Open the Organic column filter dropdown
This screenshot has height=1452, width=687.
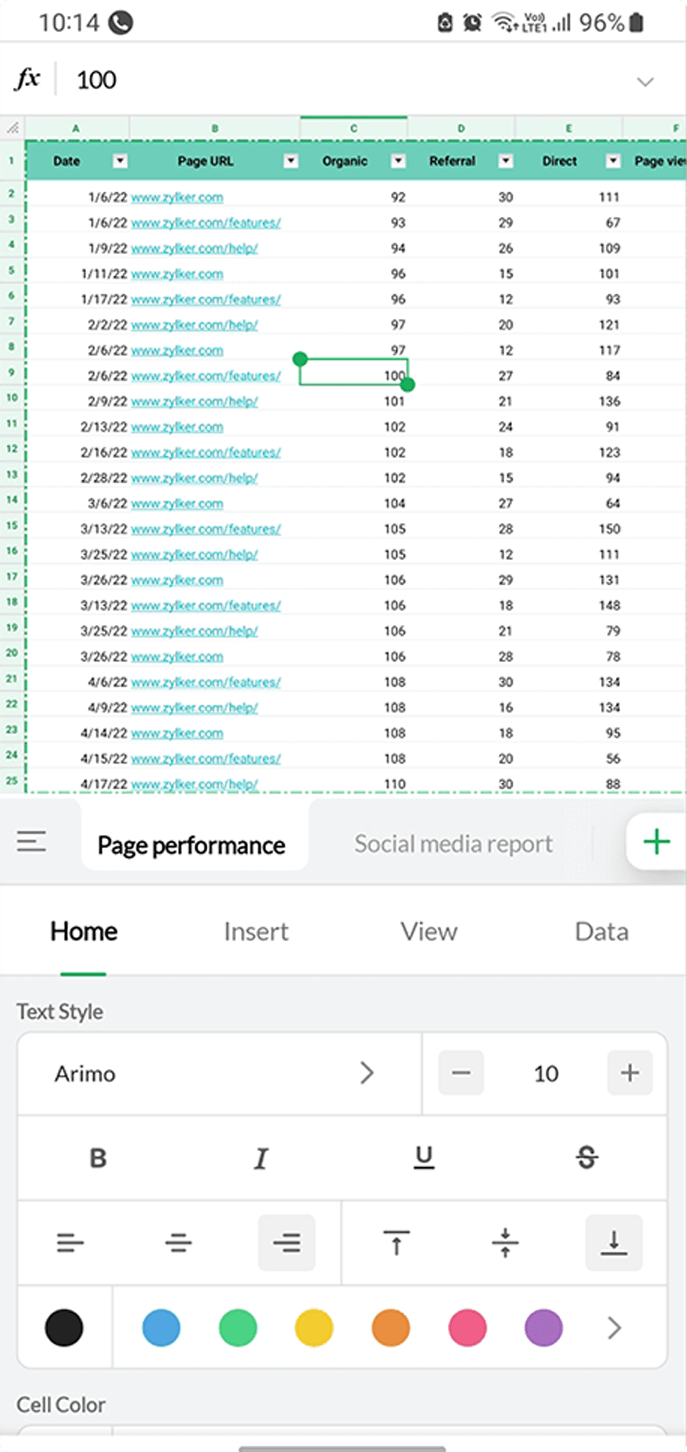[398, 161]
